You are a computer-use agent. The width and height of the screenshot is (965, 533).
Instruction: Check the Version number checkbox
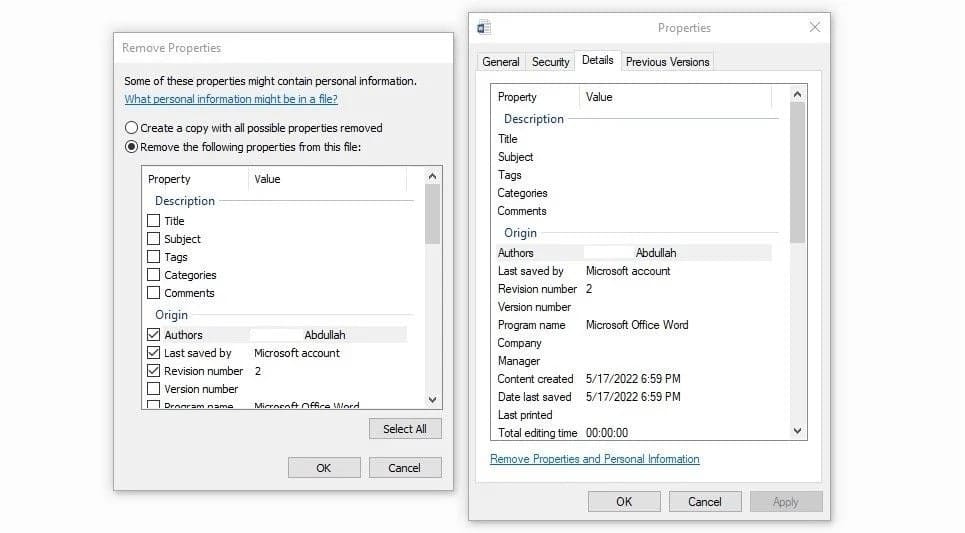pos(154,389)
